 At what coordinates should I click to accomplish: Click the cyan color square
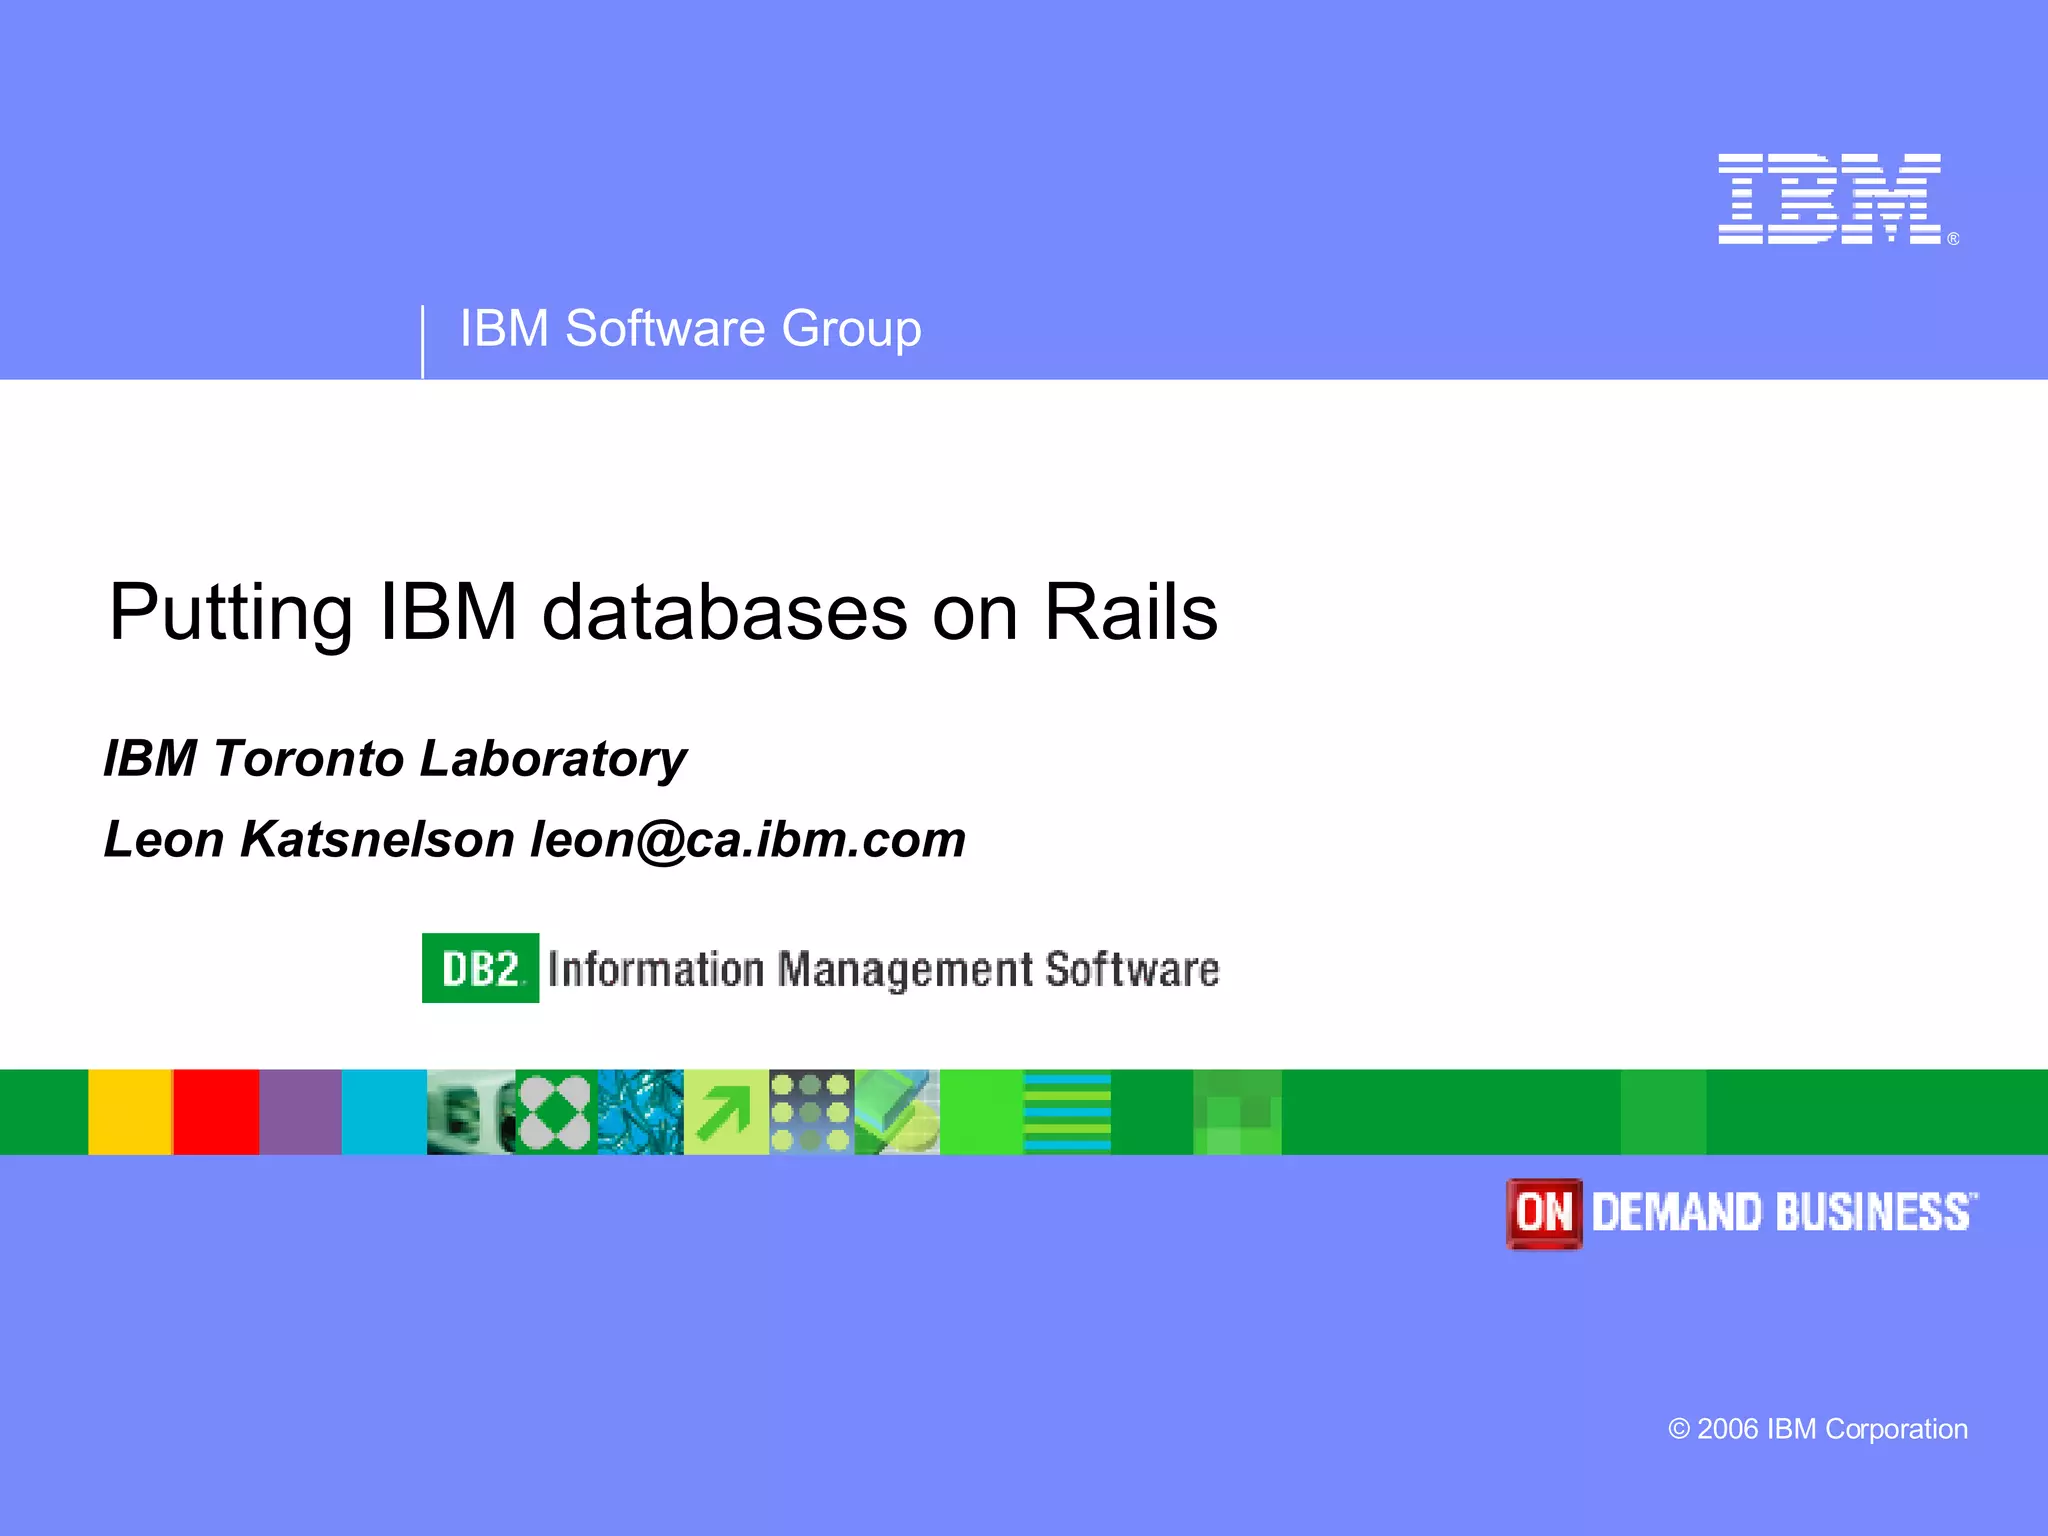(x=384, y=1112)
